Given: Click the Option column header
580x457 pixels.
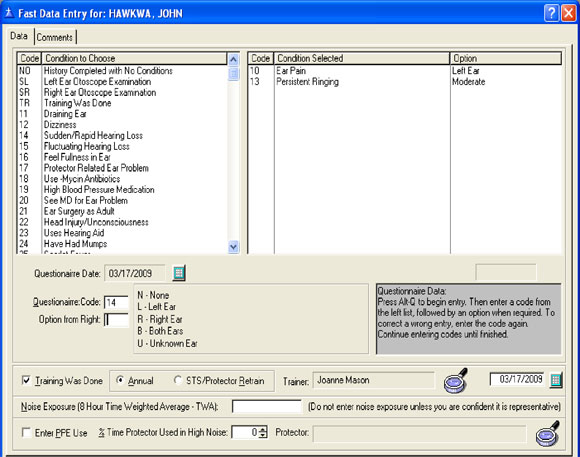Looking at the screenshot, I should pyautogui.click(x=506, y=58).
